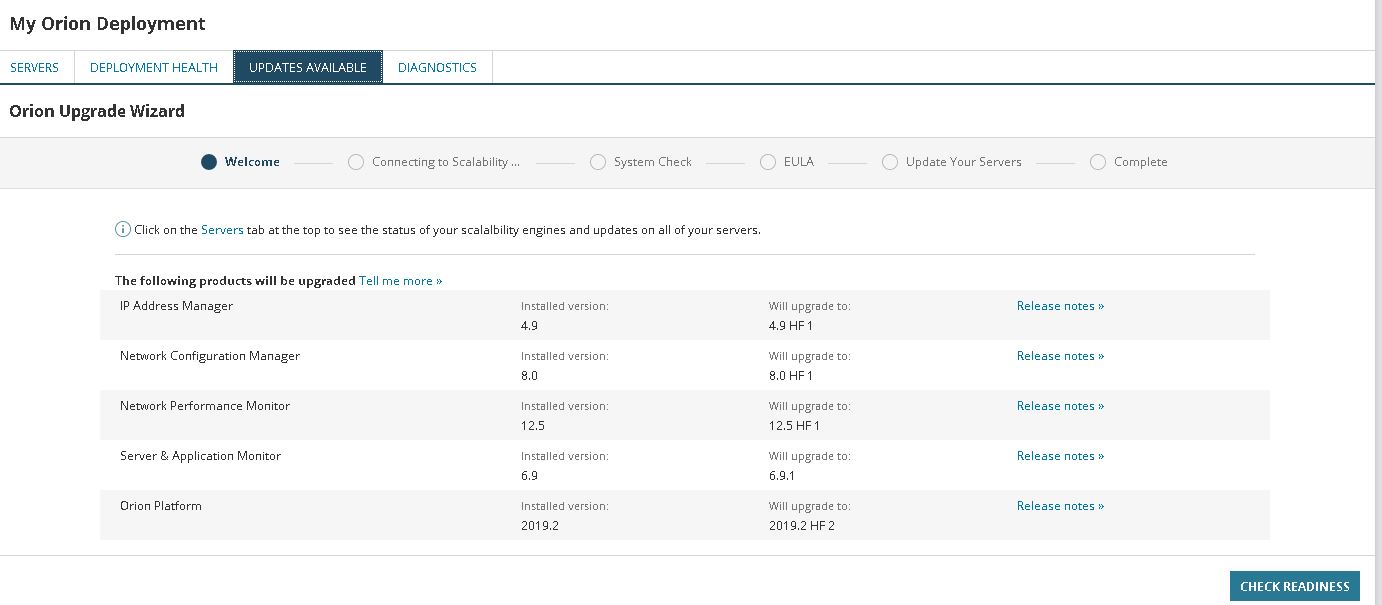Click the Update Your Servers step label
The image size is (1382, 605).
964,162
